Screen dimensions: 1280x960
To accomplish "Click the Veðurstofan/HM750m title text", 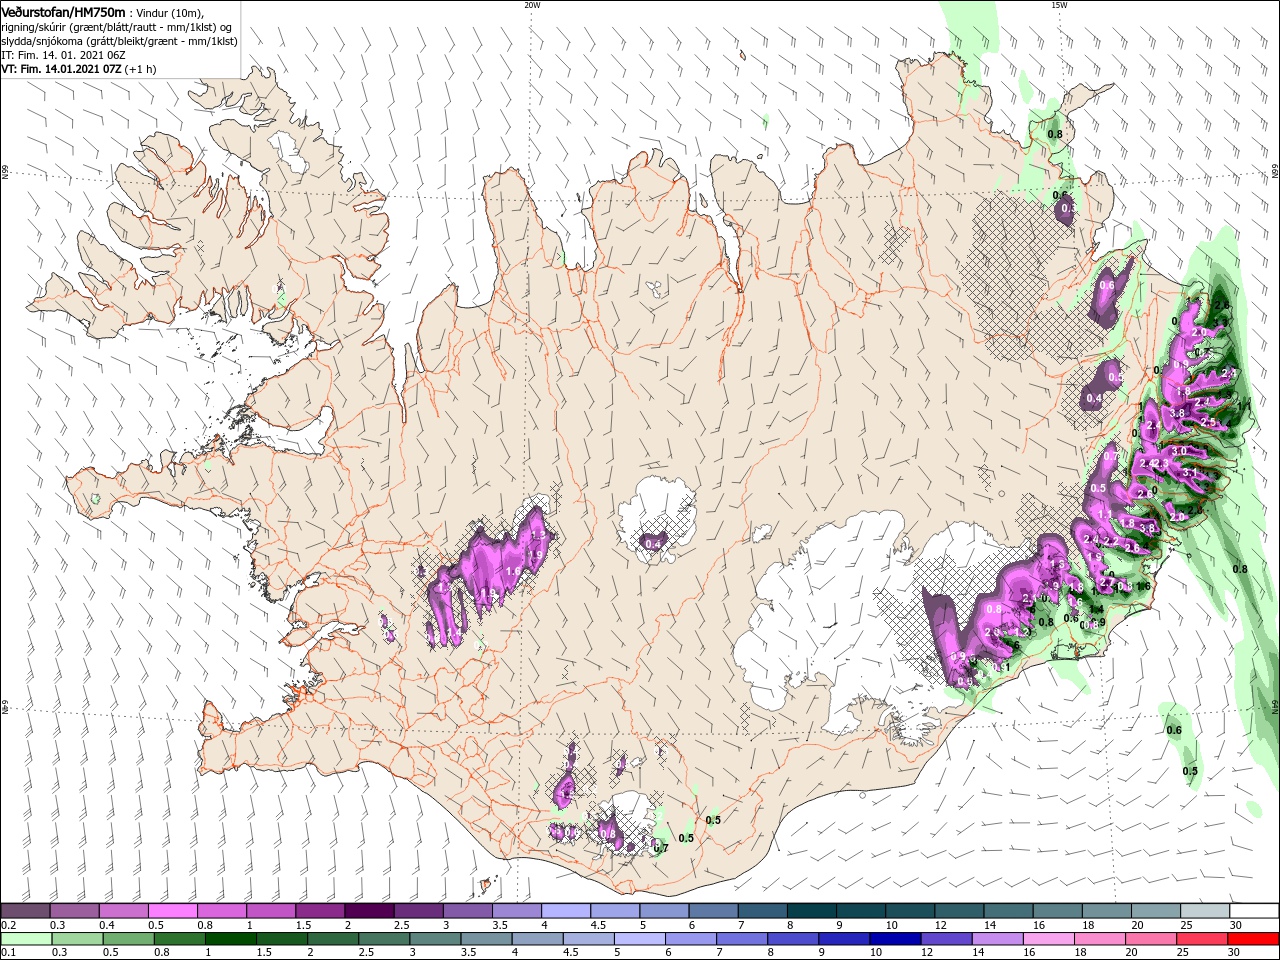I will coord(64,11).
